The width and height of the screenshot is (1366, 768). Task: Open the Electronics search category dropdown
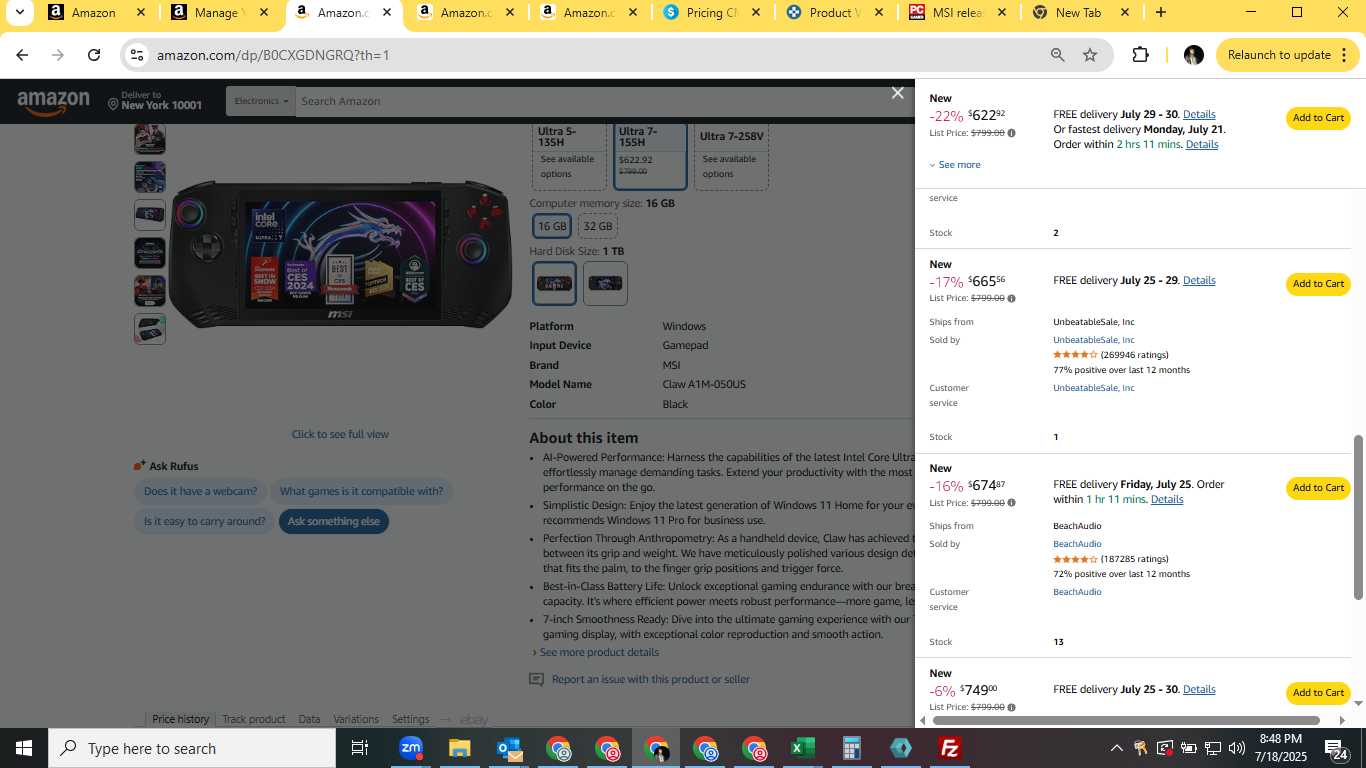coord(262,101)
